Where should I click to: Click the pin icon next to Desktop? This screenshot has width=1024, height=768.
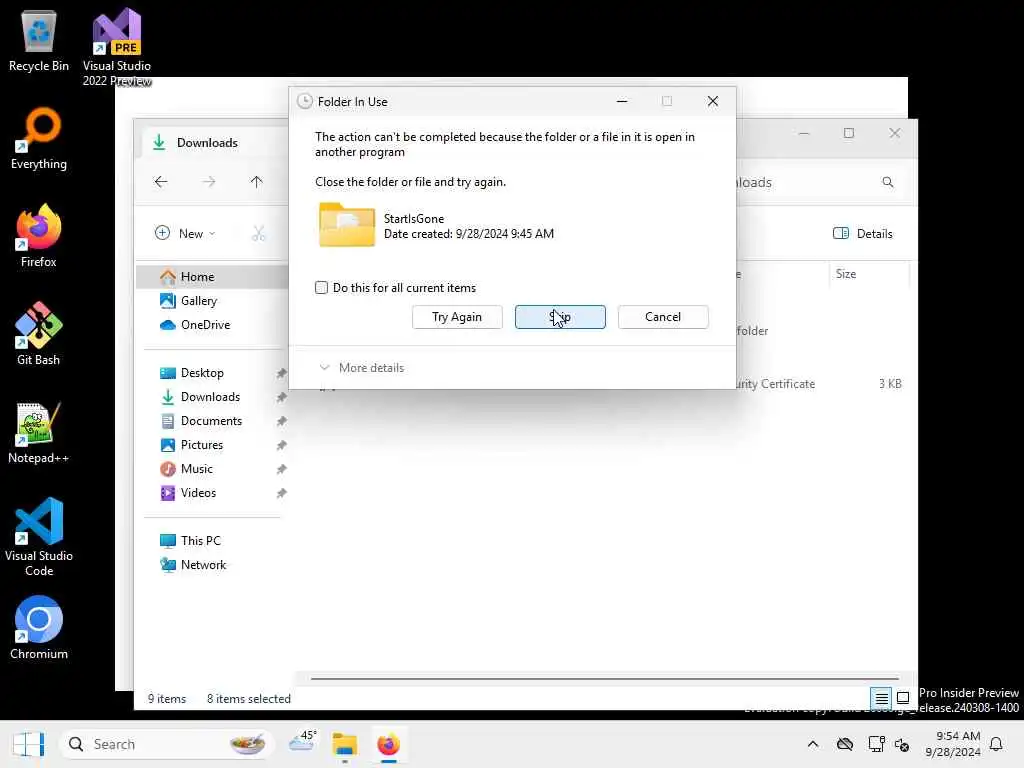pyautogui.click(x=281, y=373)
